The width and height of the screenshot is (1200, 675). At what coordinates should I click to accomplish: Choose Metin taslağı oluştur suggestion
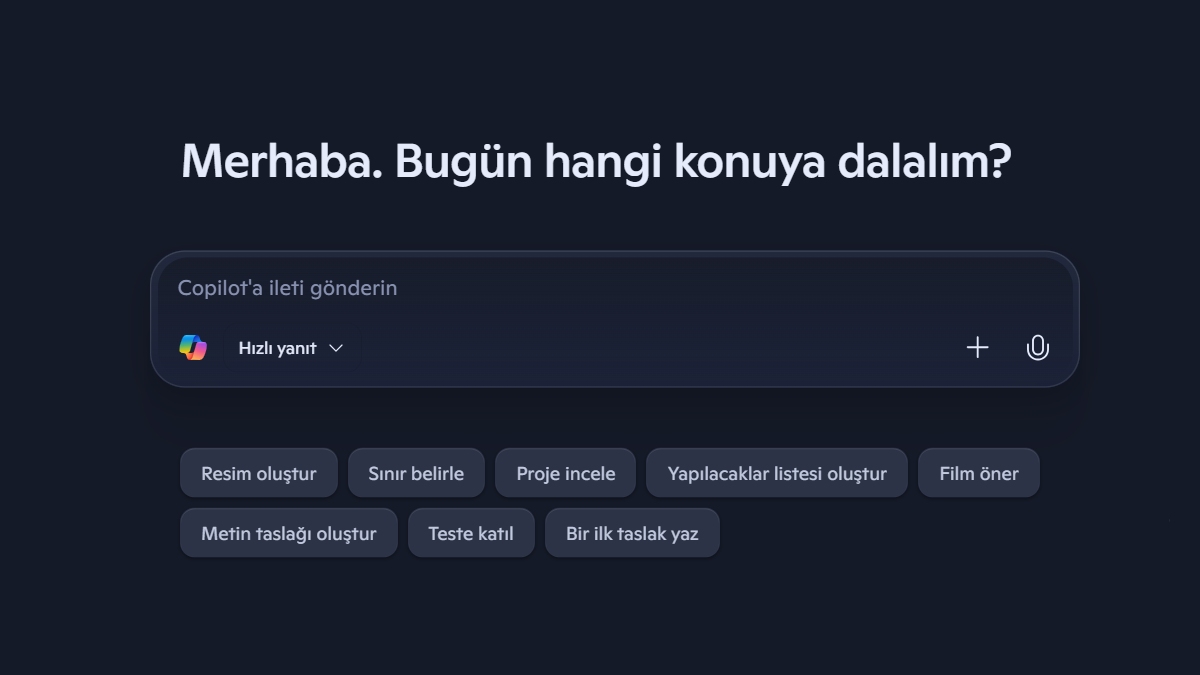click(x=288, y=533)
